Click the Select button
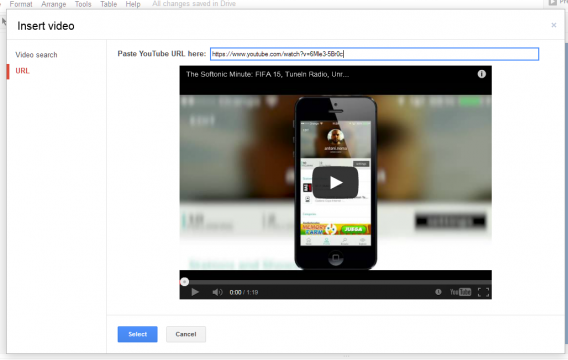Image resolution: width=568 pixels, height=360 pixels. click(137, 334)
